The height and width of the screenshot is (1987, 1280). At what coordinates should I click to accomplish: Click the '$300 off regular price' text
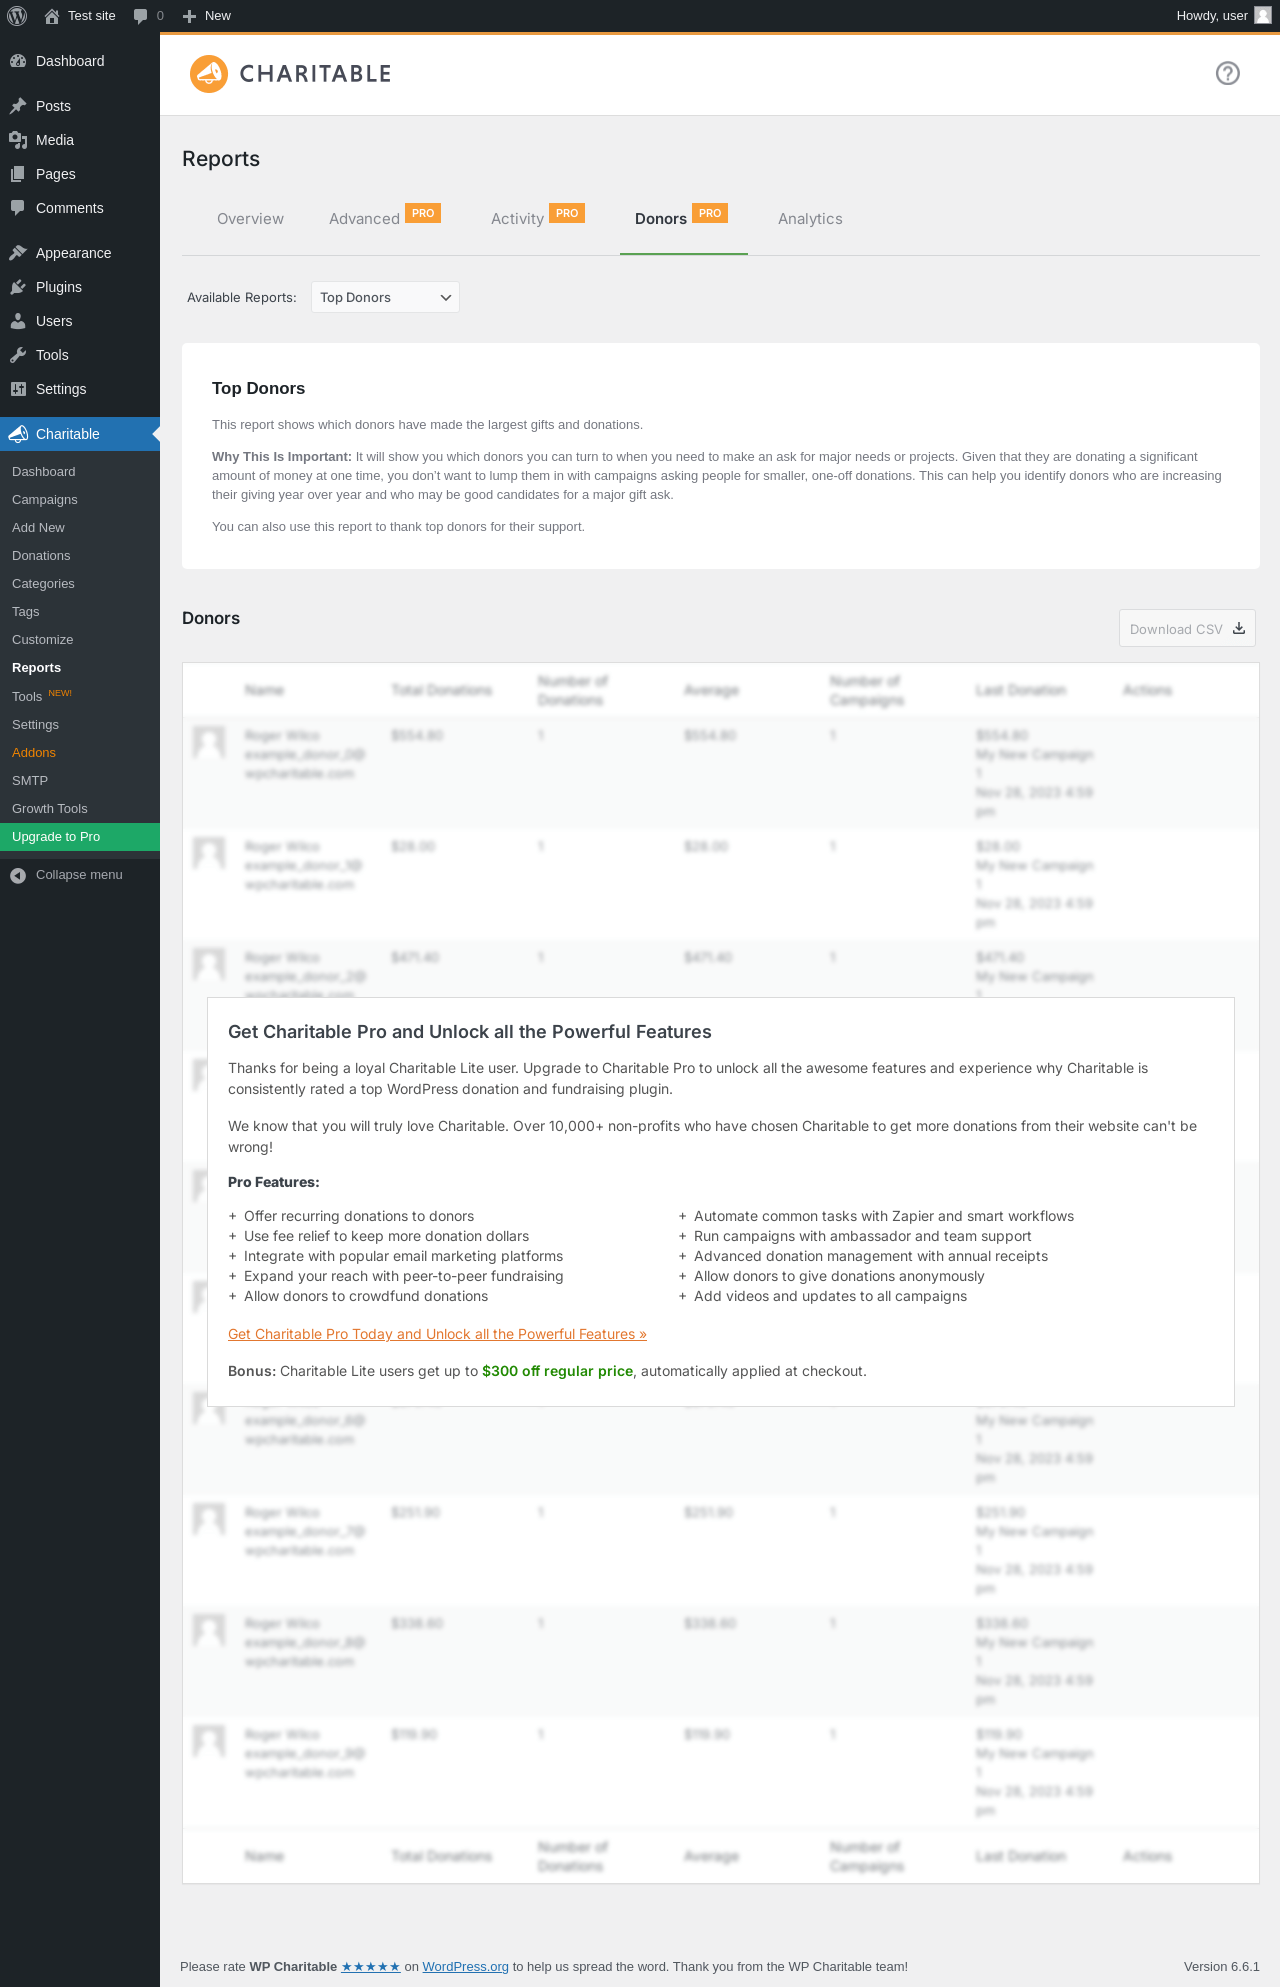click(557, 1371)
